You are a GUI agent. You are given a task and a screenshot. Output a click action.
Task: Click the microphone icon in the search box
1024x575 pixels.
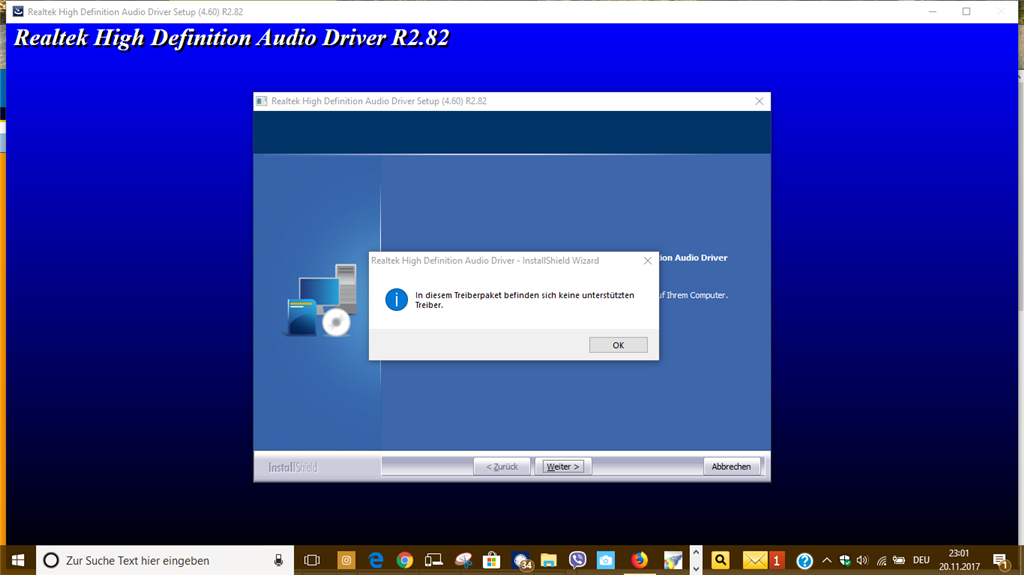click(278, 561)
